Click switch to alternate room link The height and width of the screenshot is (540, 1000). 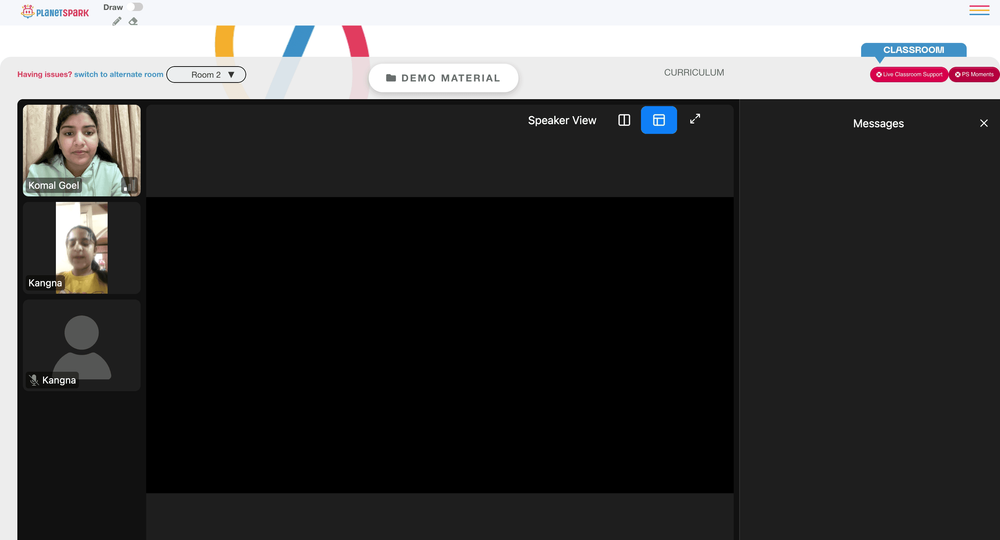point(119,75)
